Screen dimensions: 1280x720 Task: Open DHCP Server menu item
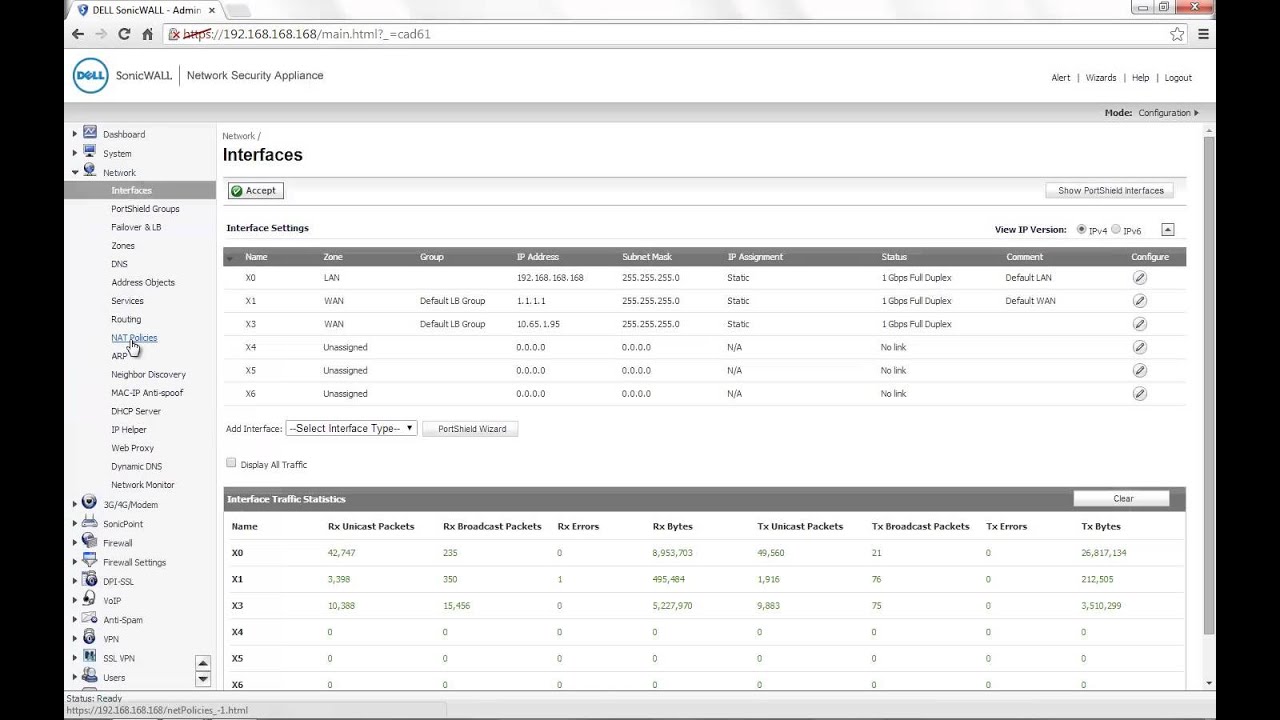point(136,411)
